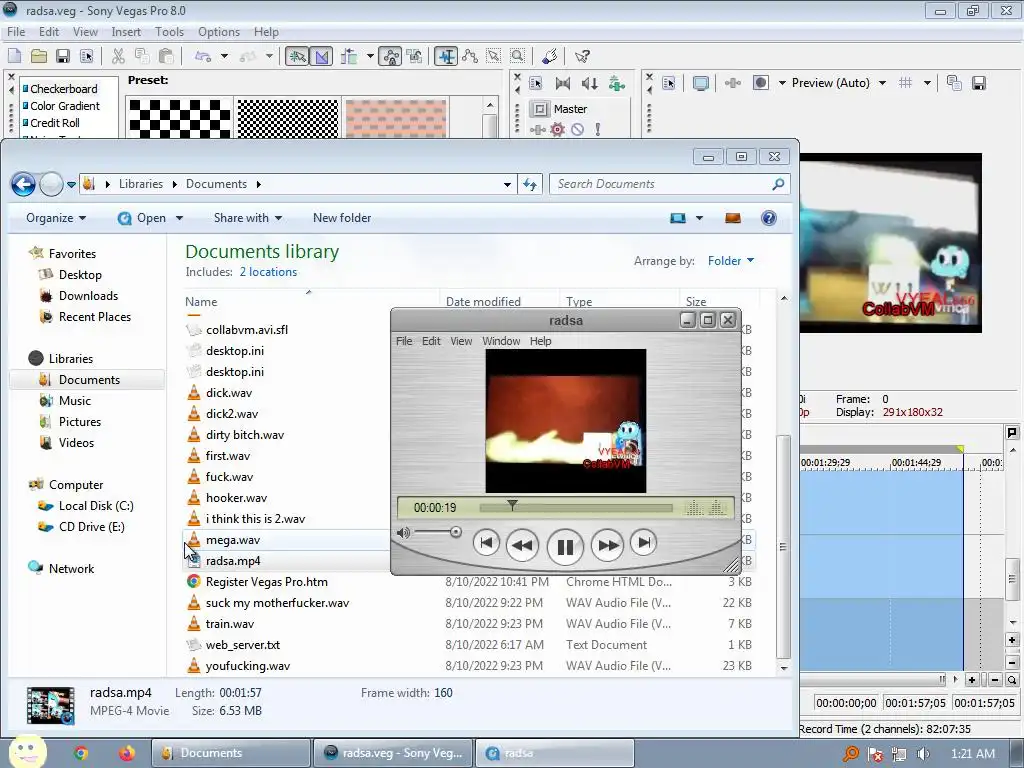
Task: Save preview snapshot to file
Action: pos(978,83)
